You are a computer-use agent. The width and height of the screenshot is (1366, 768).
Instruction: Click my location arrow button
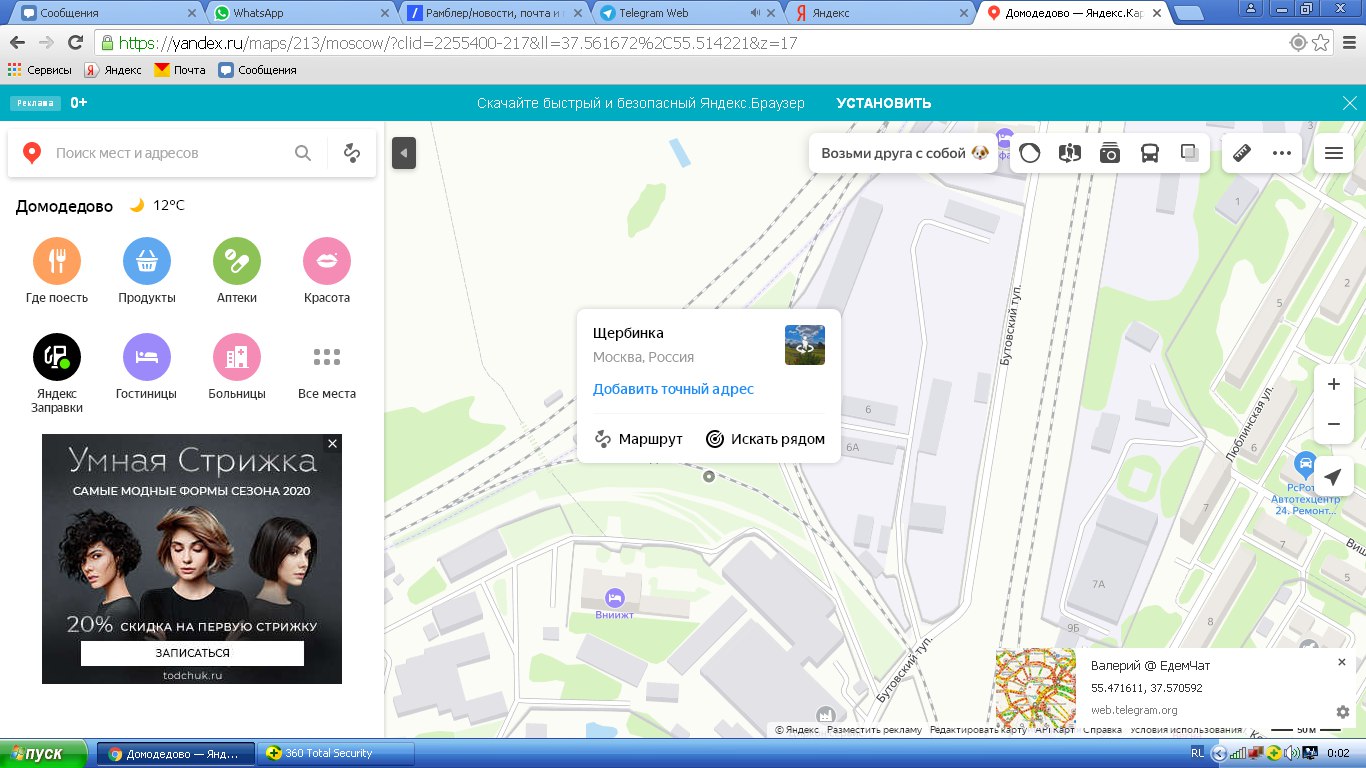[1333, 477]
